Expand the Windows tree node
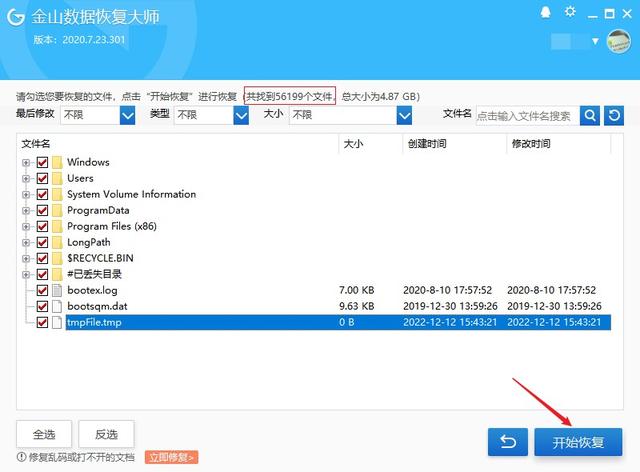 26,163
